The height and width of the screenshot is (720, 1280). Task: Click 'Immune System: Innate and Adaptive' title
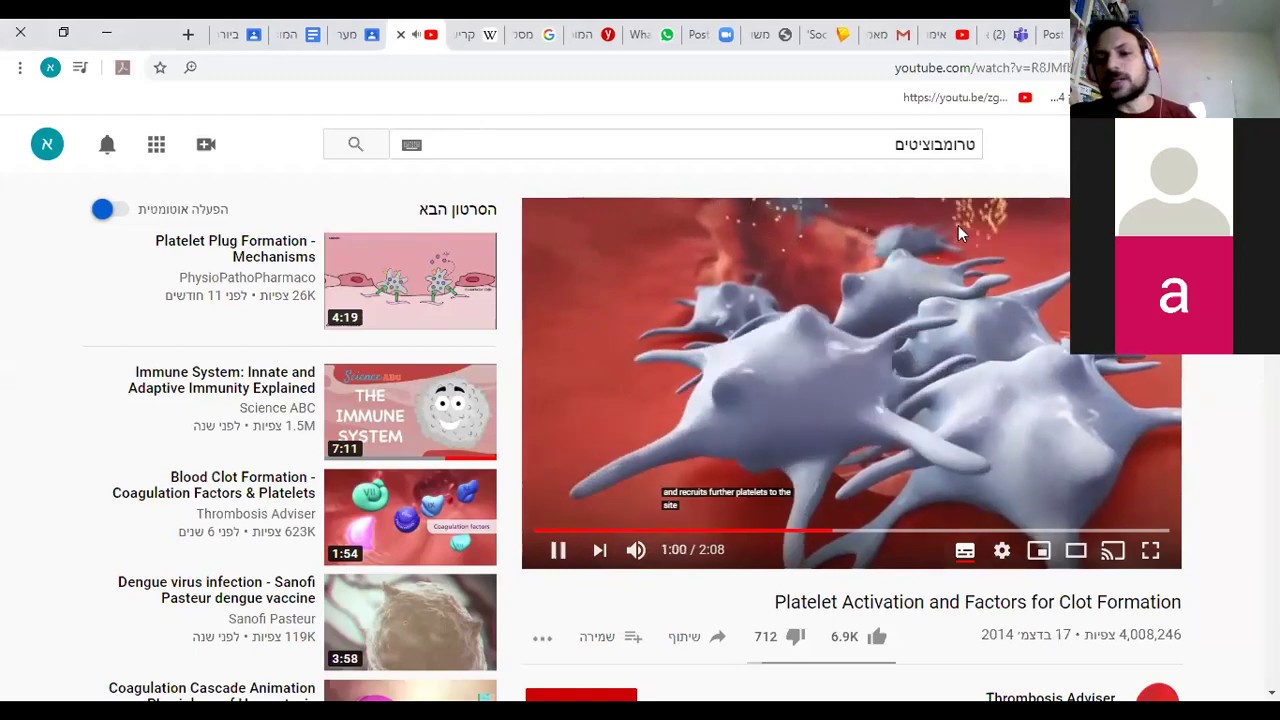[x=221, y=380]
